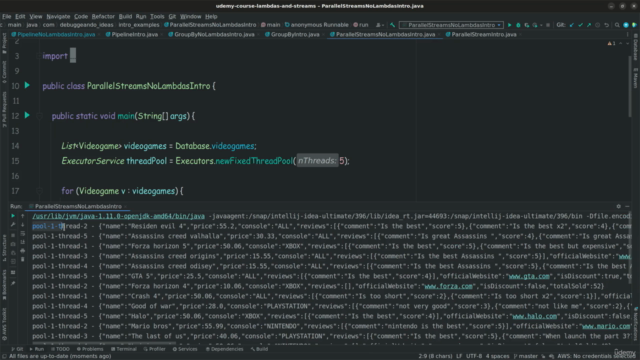Change UTF-8 file encoding in status bar
The height and width of the screenshot is (360, 640).
click(x=473, y=356)
